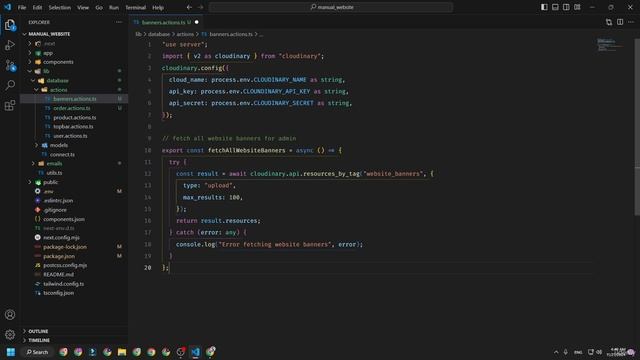The height and width of the screenshot is (360, 640).
Task: Open the Run and Debug view
Action: pos(10,45)
